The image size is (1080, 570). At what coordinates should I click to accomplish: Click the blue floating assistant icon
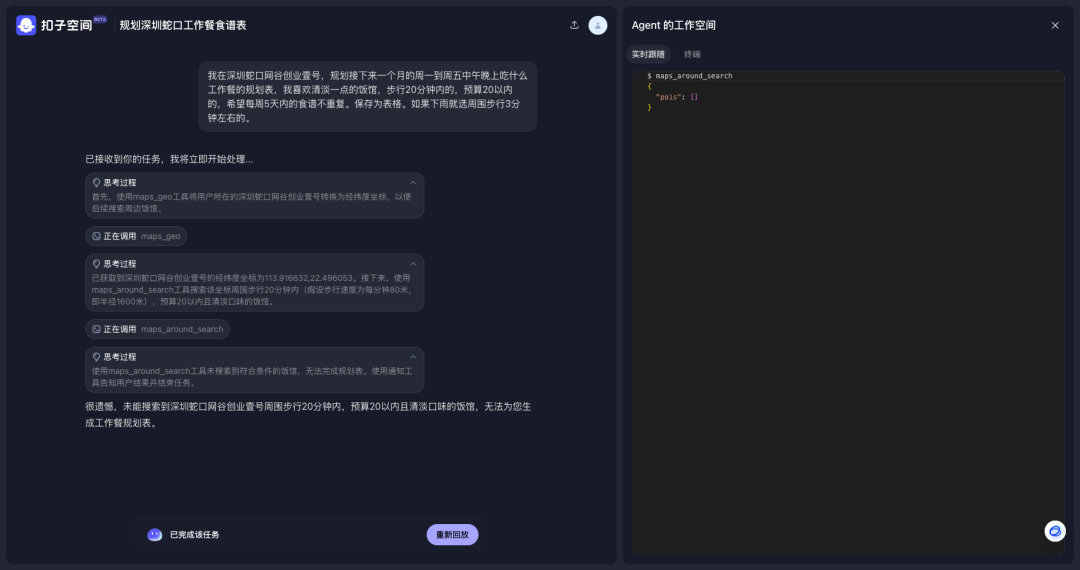tap(1055, 531)
